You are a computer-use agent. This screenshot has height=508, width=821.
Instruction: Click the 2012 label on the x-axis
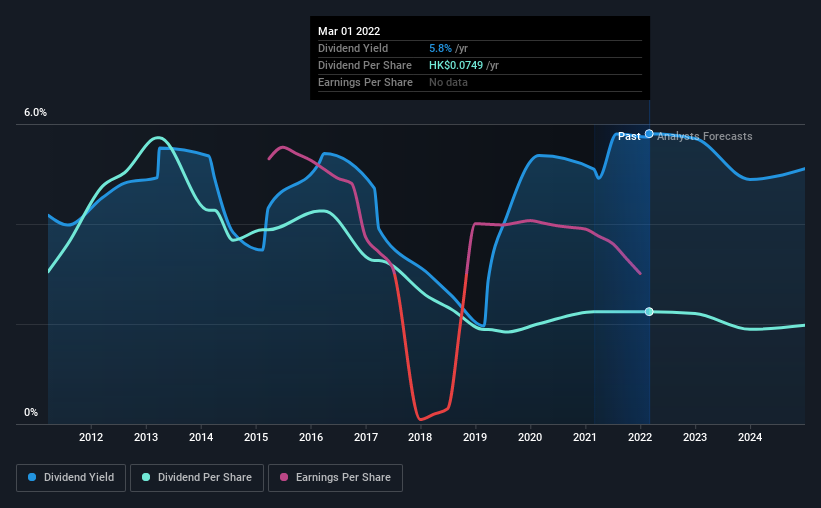click(91, 437)
